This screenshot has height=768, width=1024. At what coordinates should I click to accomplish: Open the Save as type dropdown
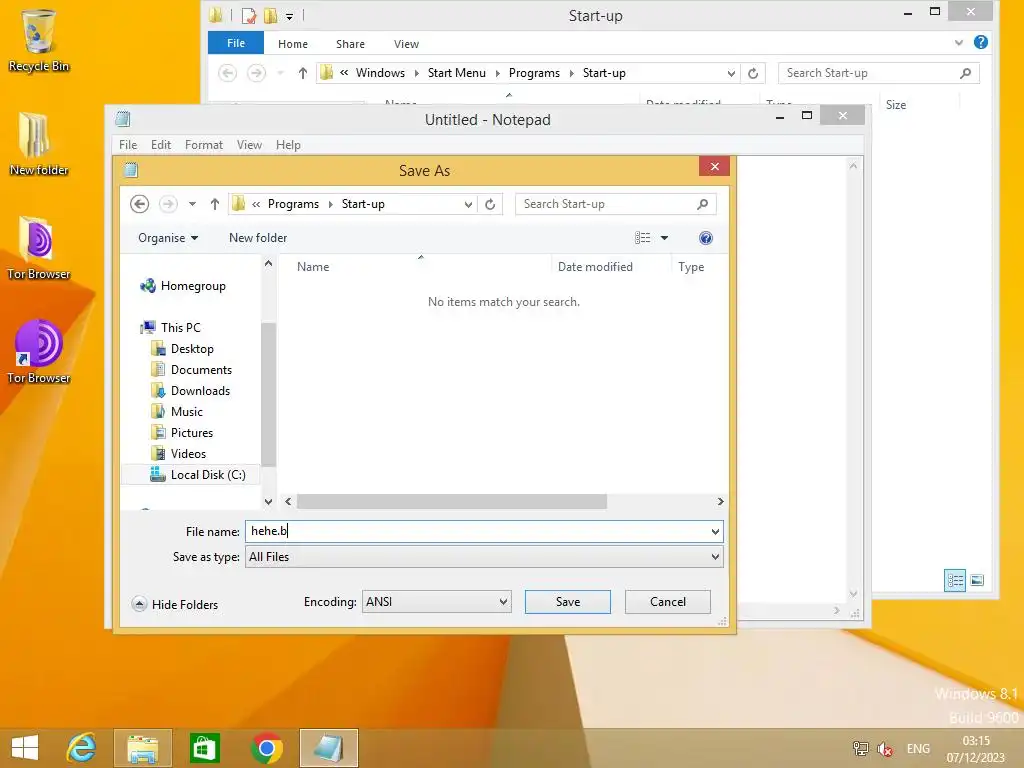click(715, 557)
